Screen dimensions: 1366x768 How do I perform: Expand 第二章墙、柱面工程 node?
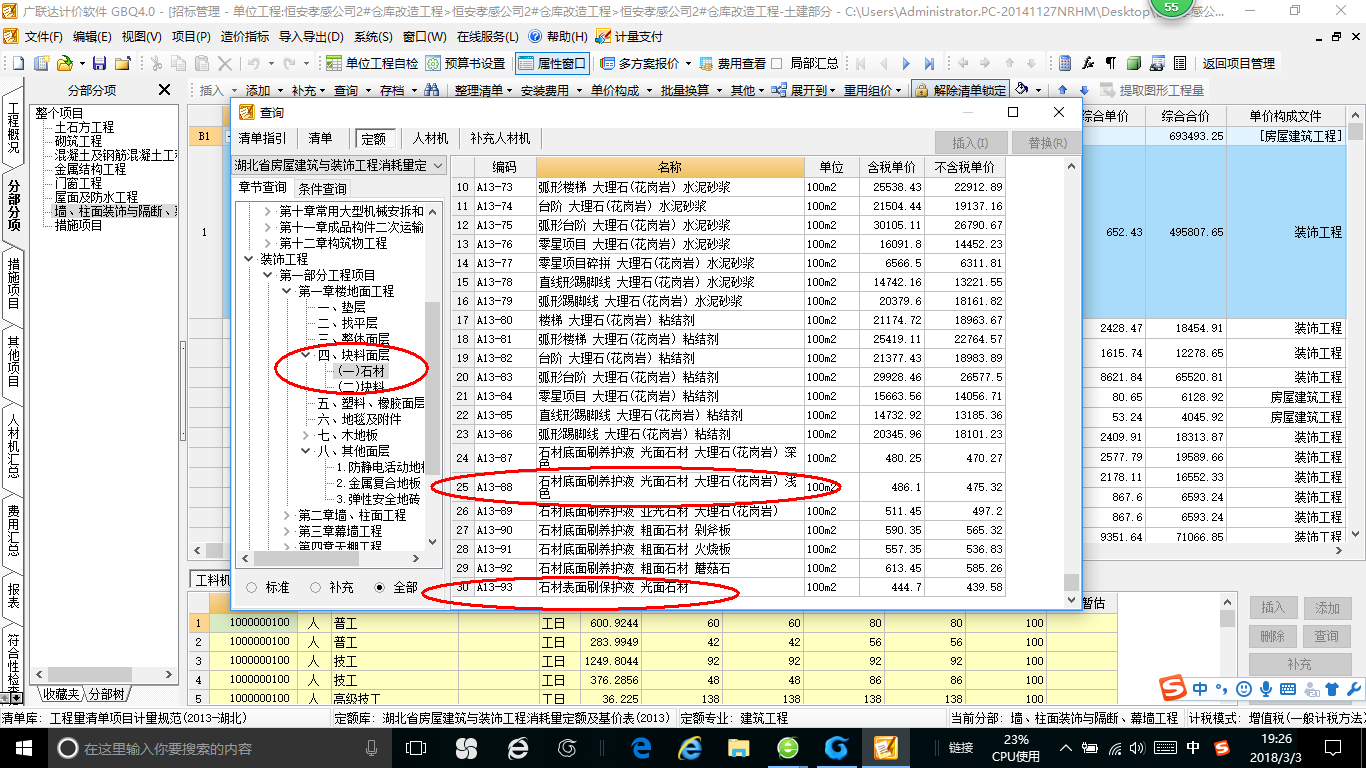pyautogui.click(x=286, y=515)
